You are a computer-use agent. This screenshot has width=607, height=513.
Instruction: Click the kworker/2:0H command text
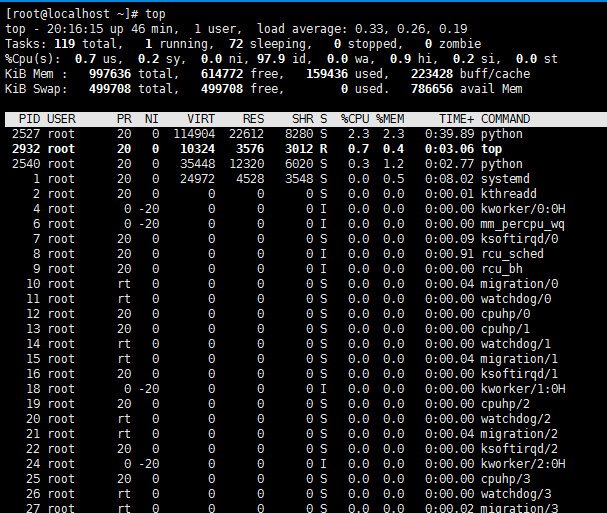pos(523,464)
